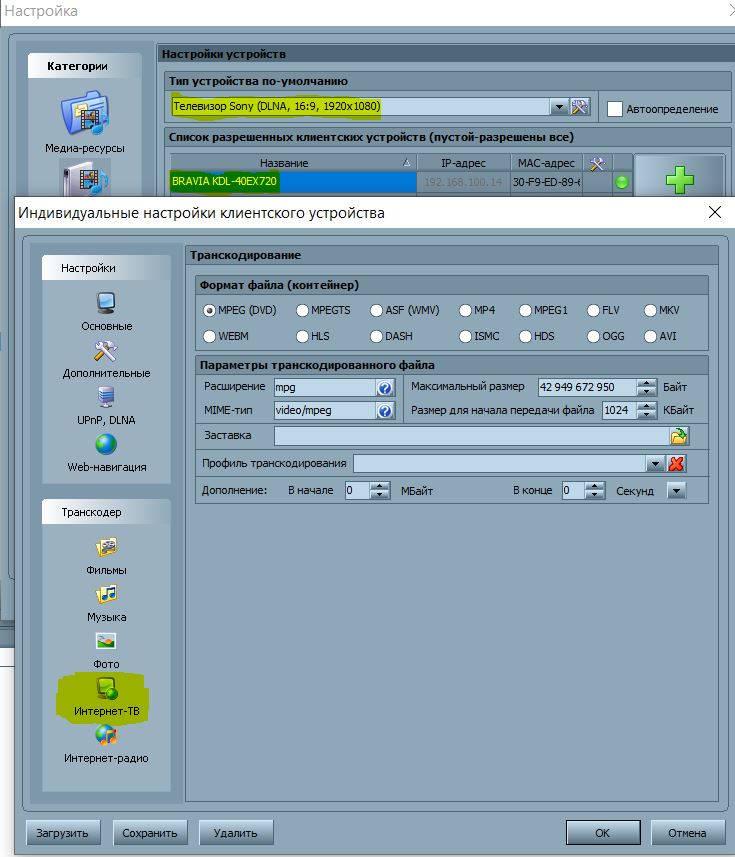Open the Дополнительные settings section

click(x=106, y=357)
